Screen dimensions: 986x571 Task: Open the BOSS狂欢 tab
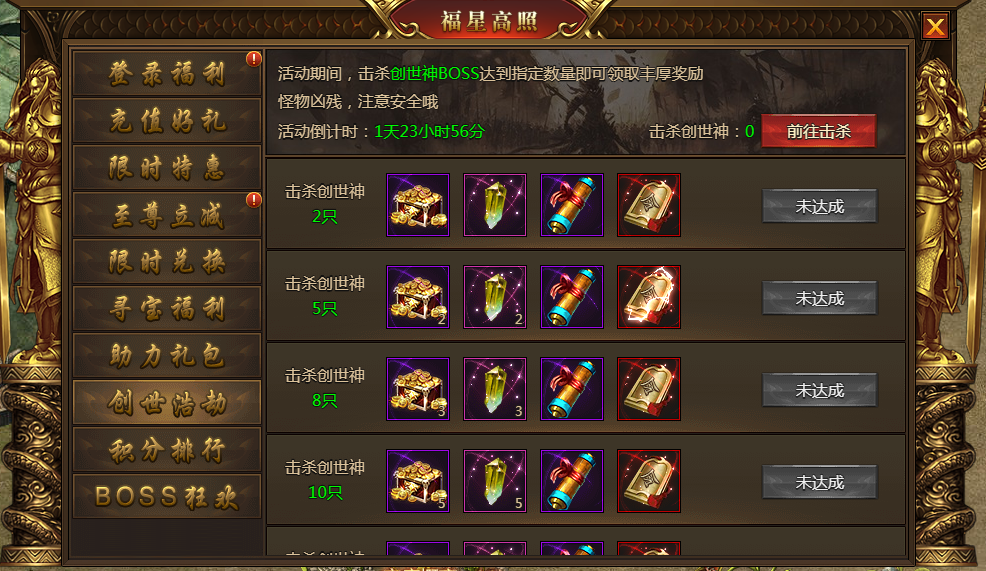point(167,496)
